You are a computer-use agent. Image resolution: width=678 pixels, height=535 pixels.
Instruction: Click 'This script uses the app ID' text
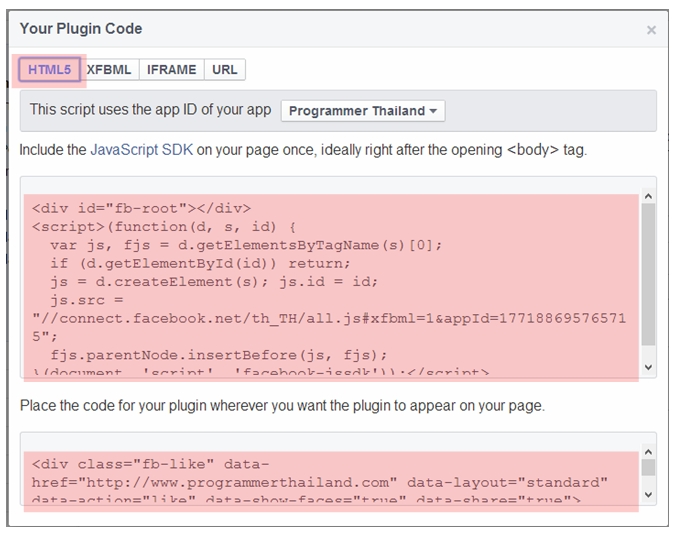150,109
